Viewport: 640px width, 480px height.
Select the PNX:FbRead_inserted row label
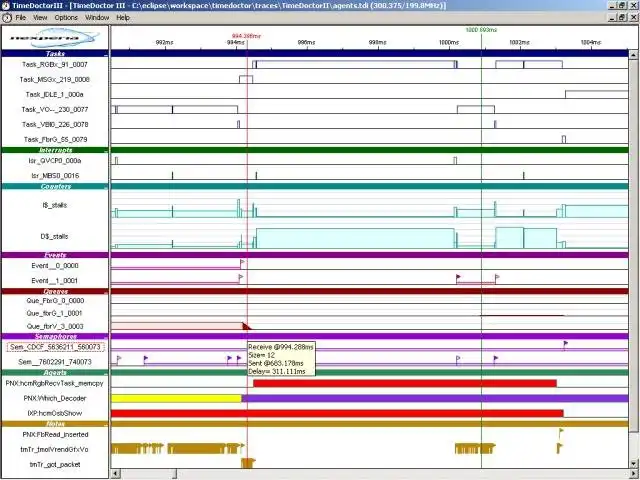(55, 435)
